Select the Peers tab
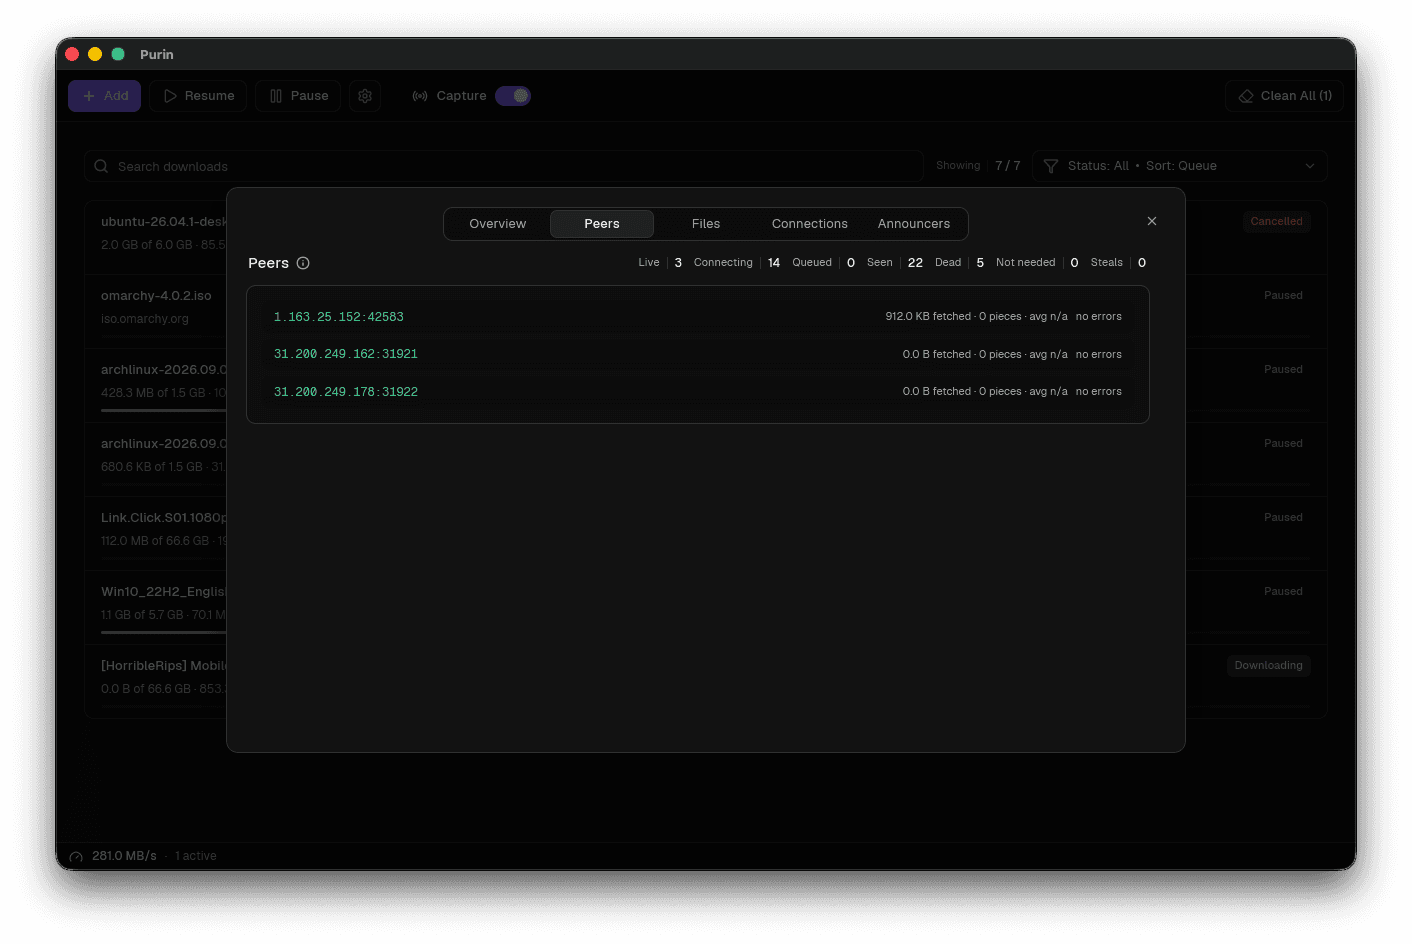 [x=602, y=224]
